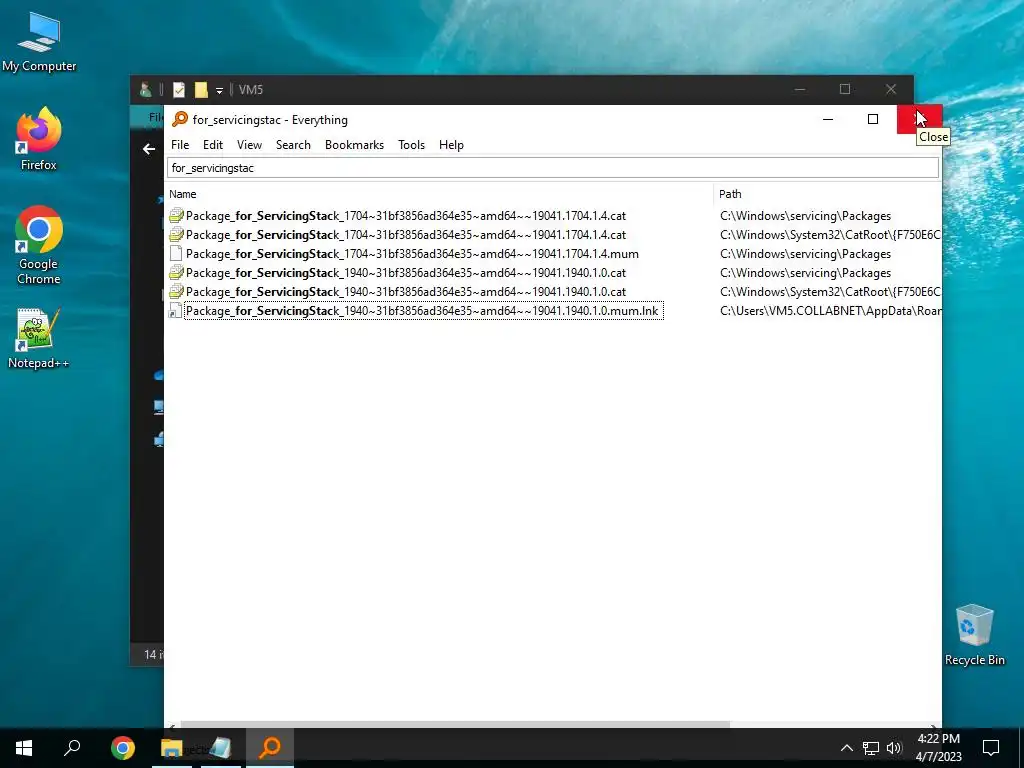Open My Computer desktop icon

click(x=39, y=42)
